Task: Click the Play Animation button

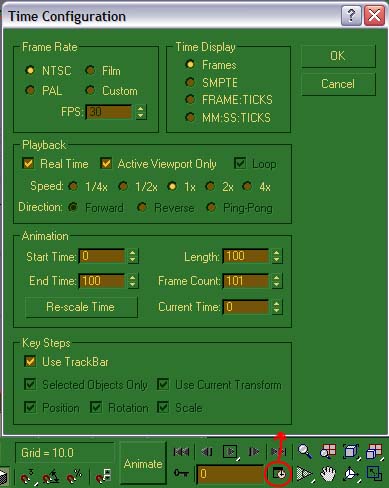Action: tap(230, 452)
